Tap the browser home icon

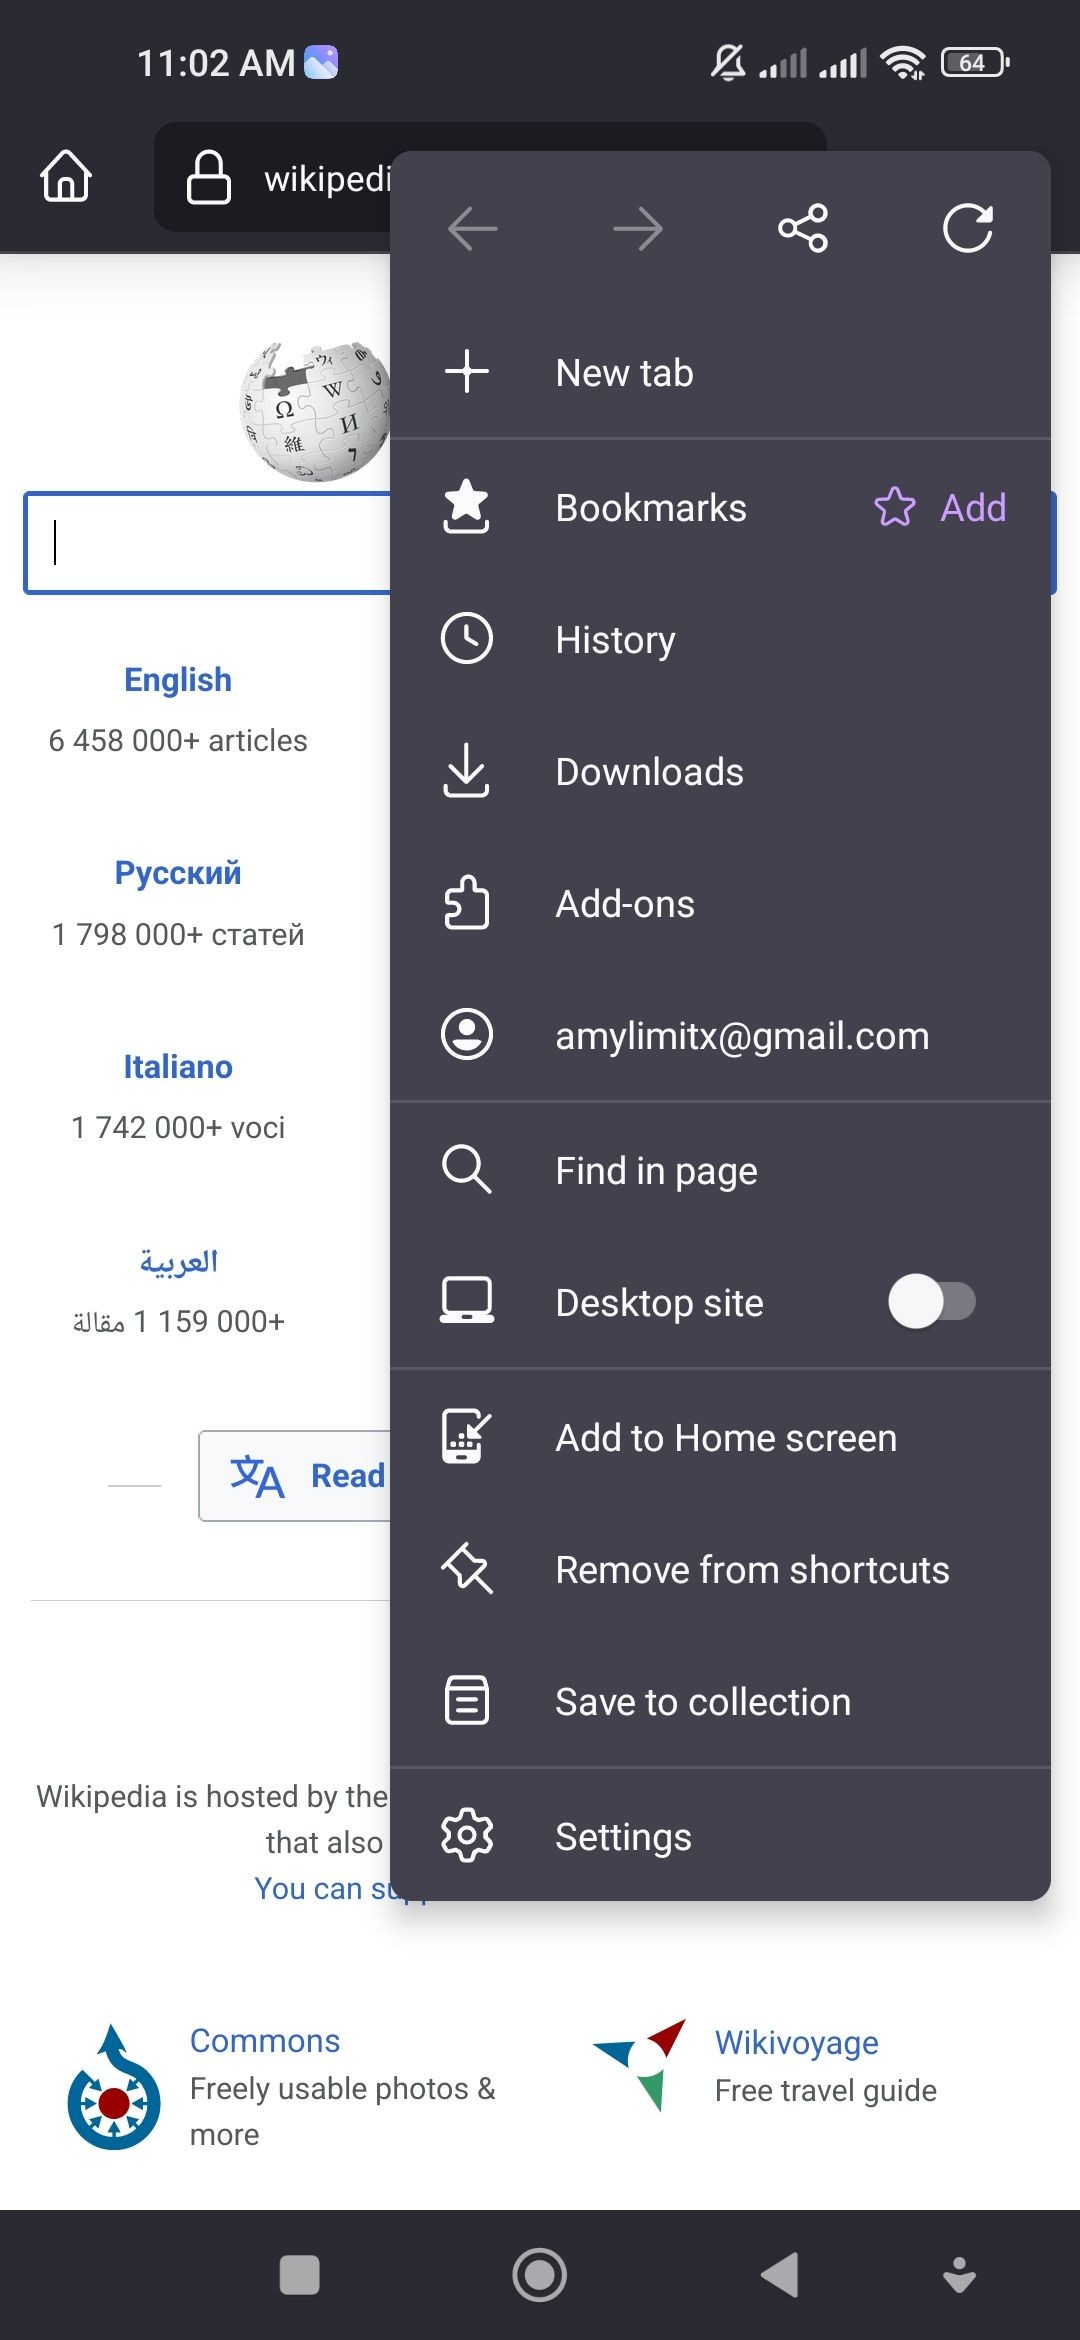[x=66, y=176]
